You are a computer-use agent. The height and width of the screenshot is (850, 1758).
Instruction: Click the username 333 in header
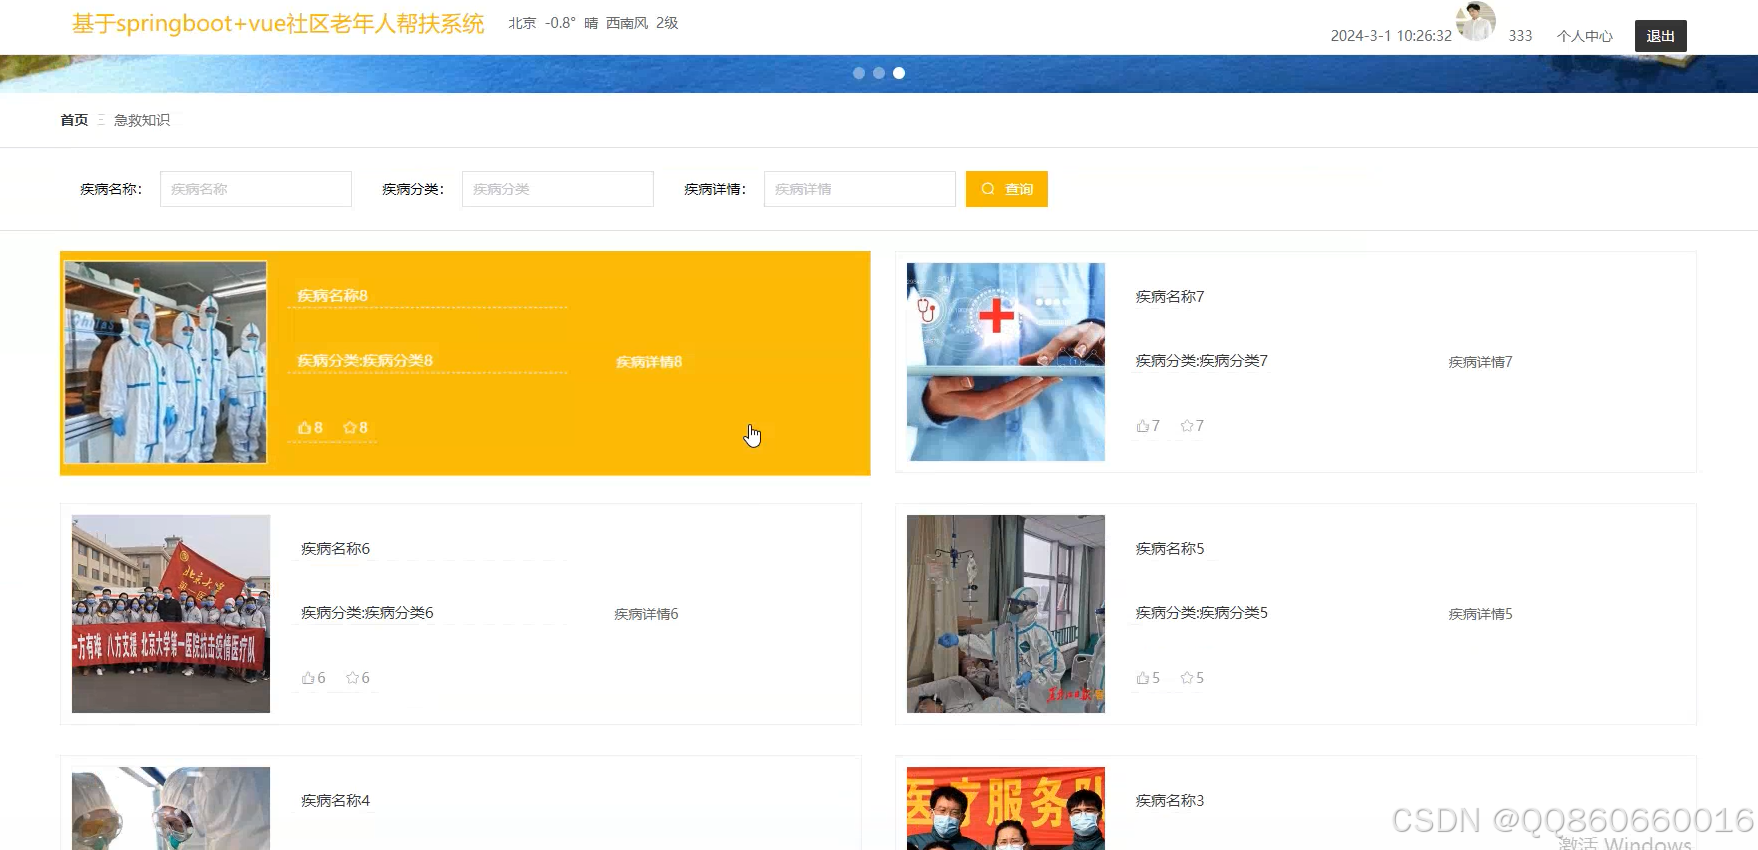click(1520, 36)
